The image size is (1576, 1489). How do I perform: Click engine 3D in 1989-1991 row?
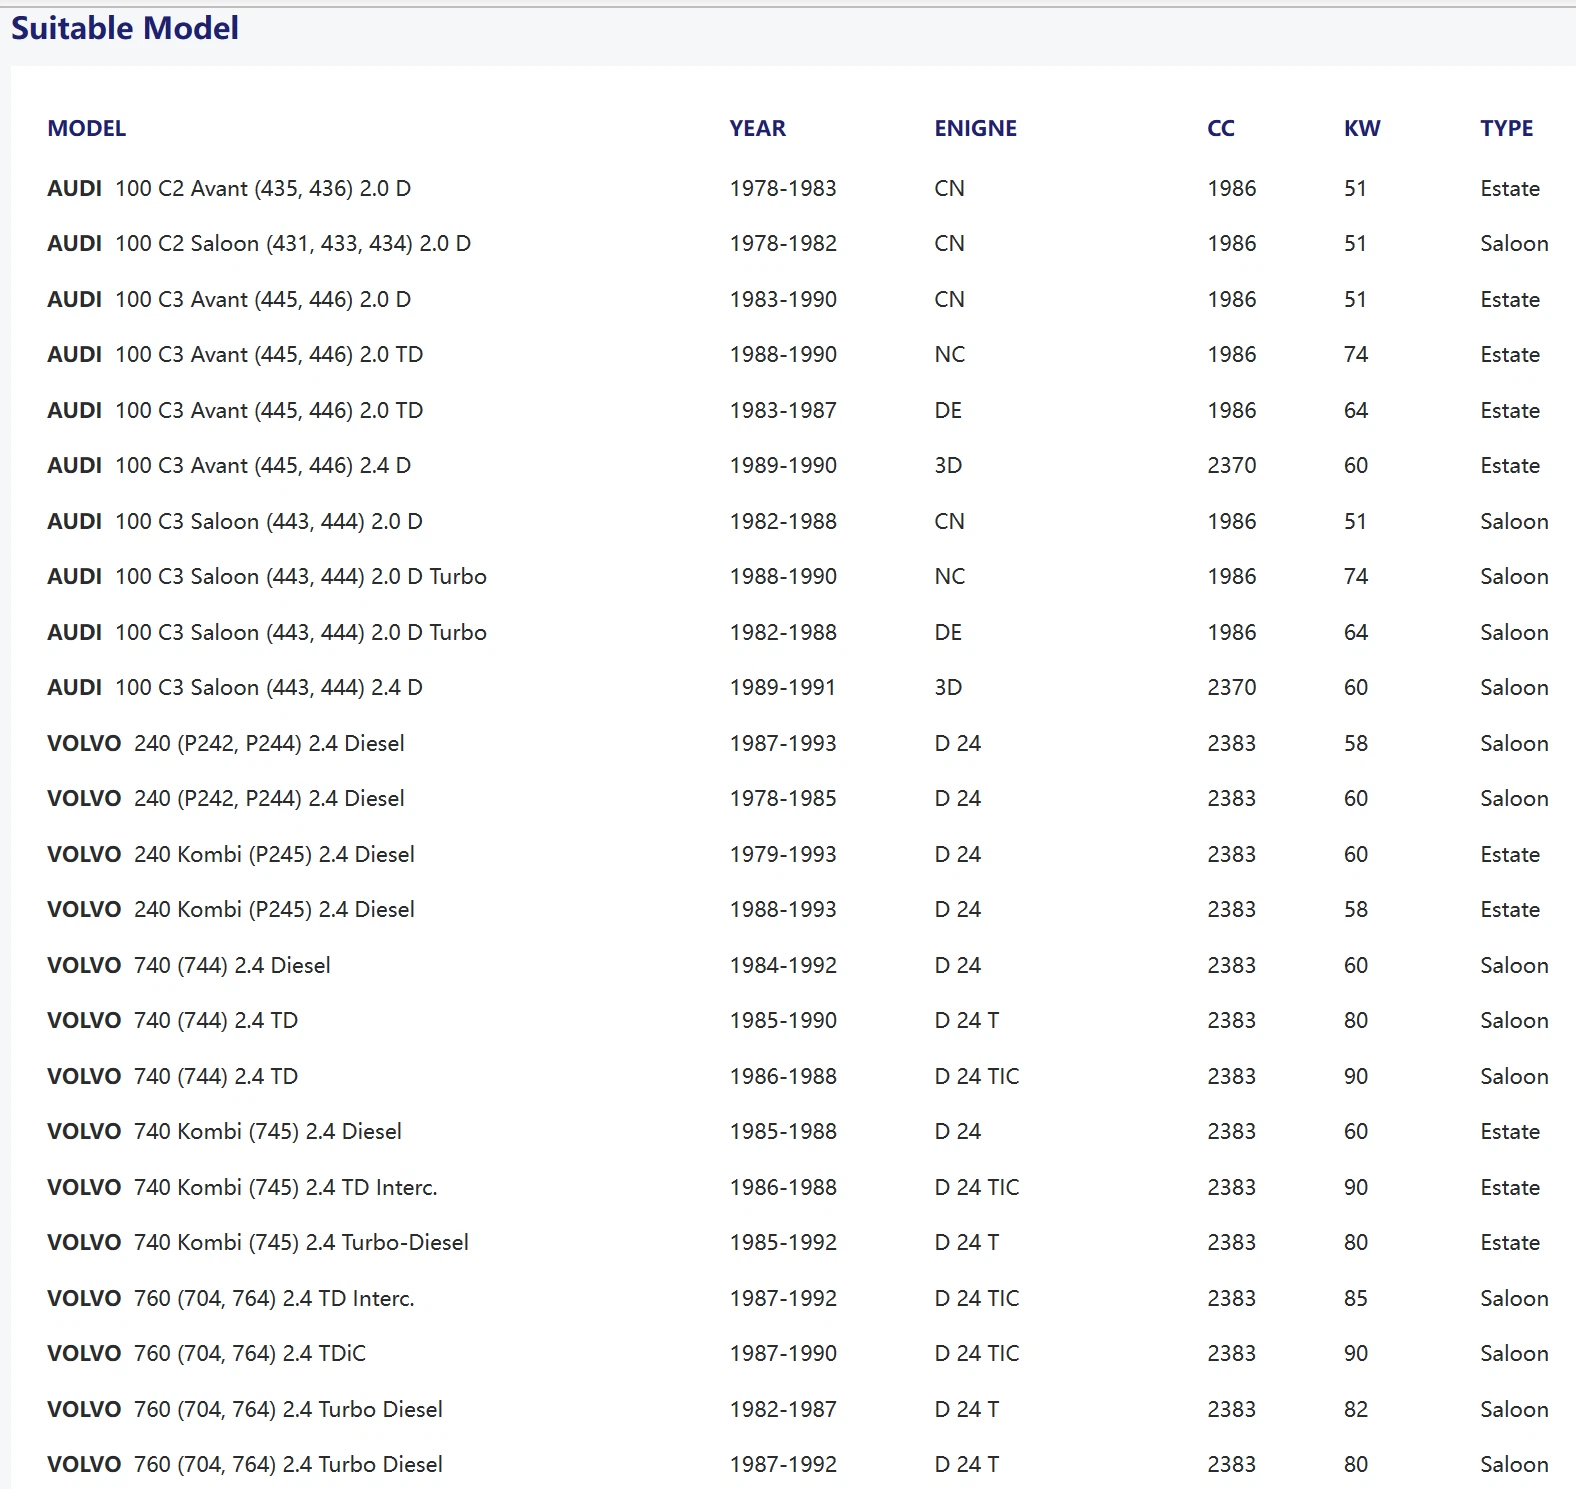pyautogui.click(x=948, y=688)
